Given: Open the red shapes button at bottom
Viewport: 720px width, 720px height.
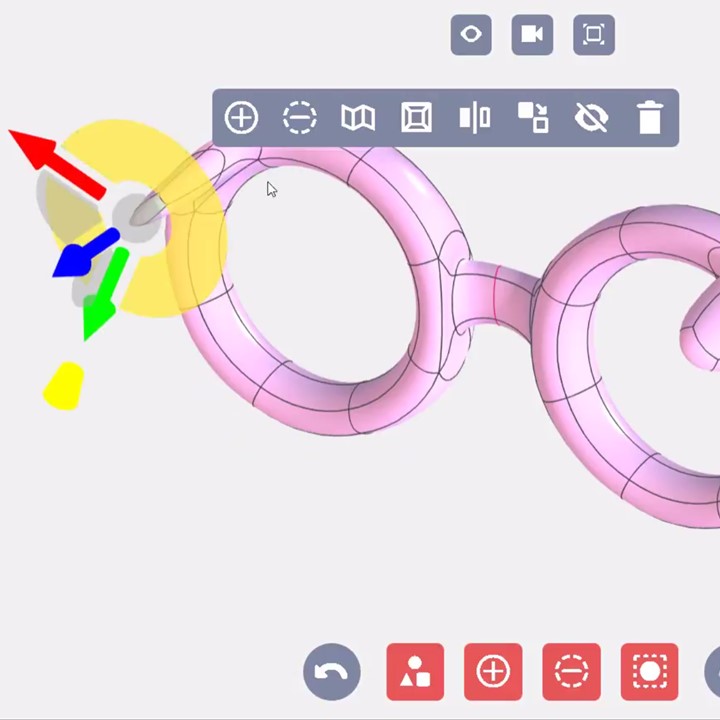Looking at the screenshot, I should 415,671.
